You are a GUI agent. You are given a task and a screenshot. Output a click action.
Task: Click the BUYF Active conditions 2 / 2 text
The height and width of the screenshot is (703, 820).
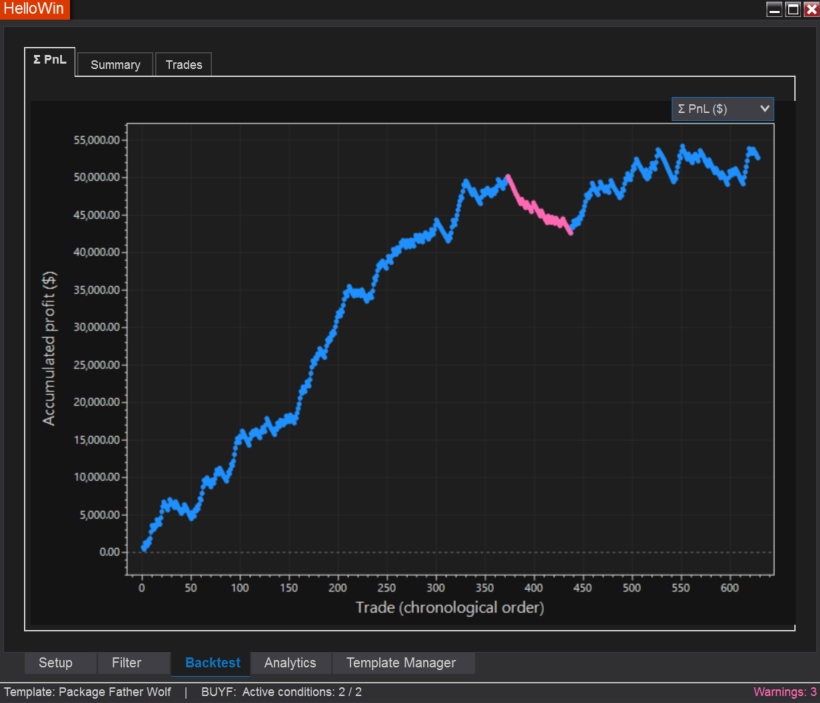click(x=281, y=692)
